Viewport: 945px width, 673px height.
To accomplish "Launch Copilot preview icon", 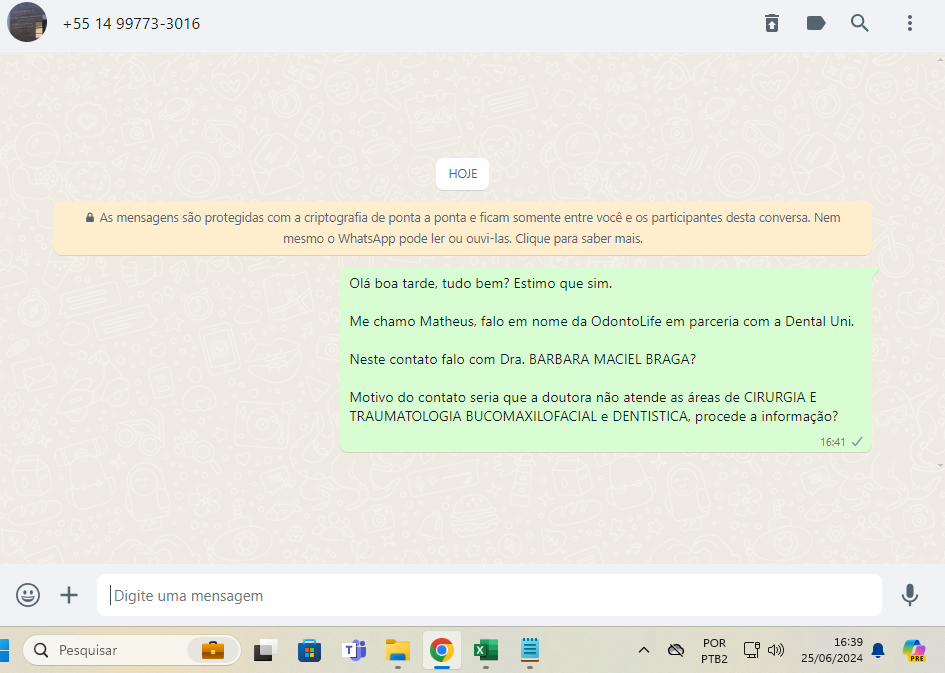I will (914, 650).
